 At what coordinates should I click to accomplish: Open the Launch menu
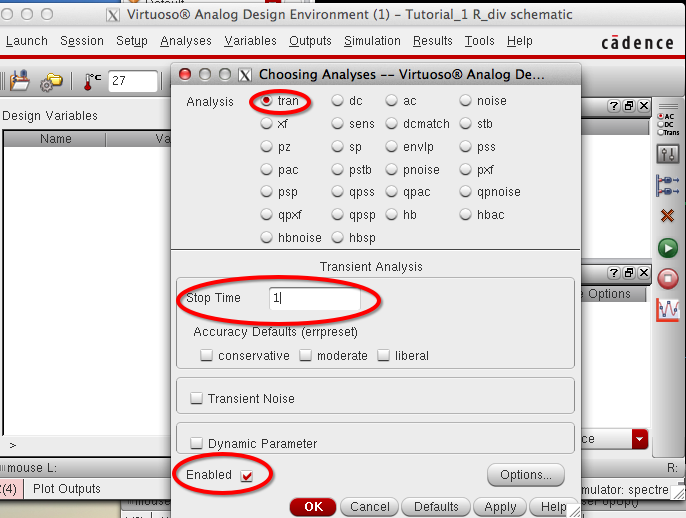tap(26, 41)
